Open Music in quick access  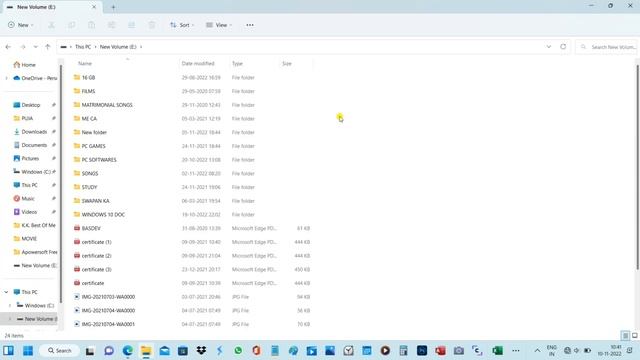[28, 198]
